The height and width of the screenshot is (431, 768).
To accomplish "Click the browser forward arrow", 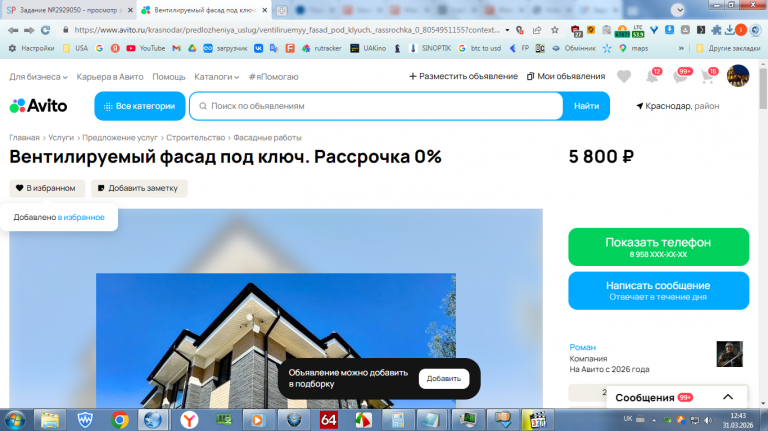I will point(29,30).
